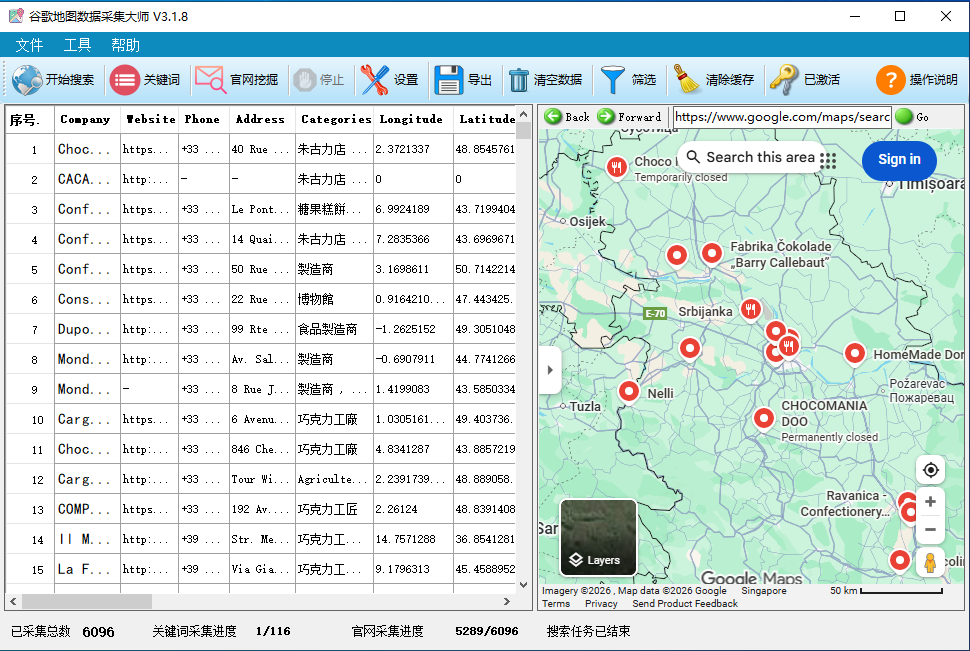The image size is (970, 651).
Task: Open 操作说明 help question icon
Action: pos(890,80)
